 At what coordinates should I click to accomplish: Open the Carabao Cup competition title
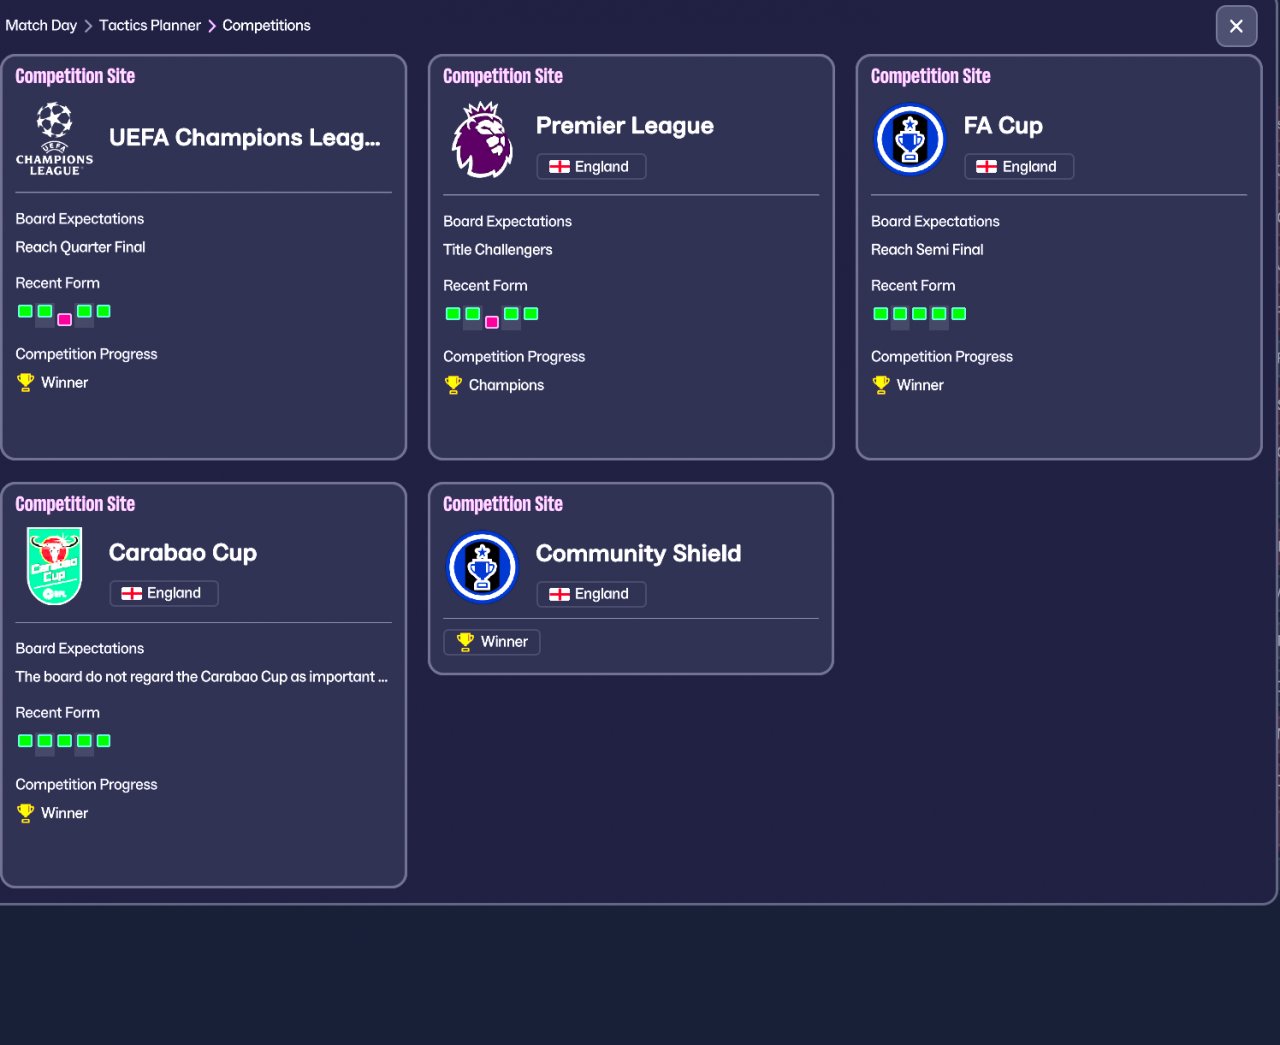pyautogui.click(x=183, y=553)
